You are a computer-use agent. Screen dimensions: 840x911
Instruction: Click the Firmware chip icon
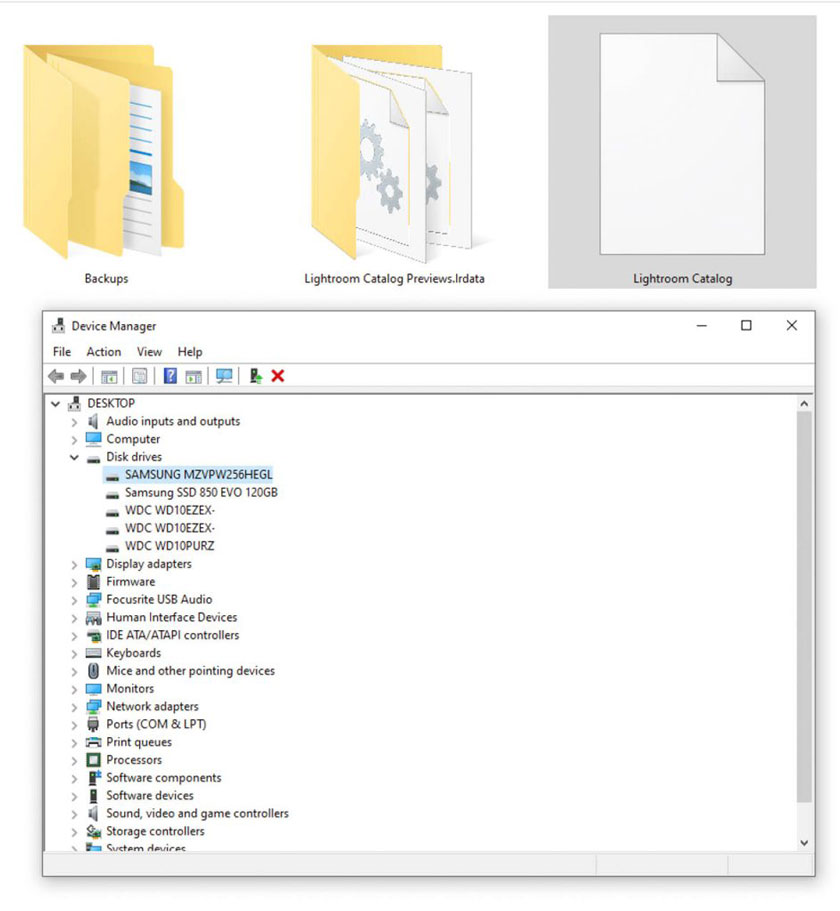pyautogui.click(x=93, y=582)
